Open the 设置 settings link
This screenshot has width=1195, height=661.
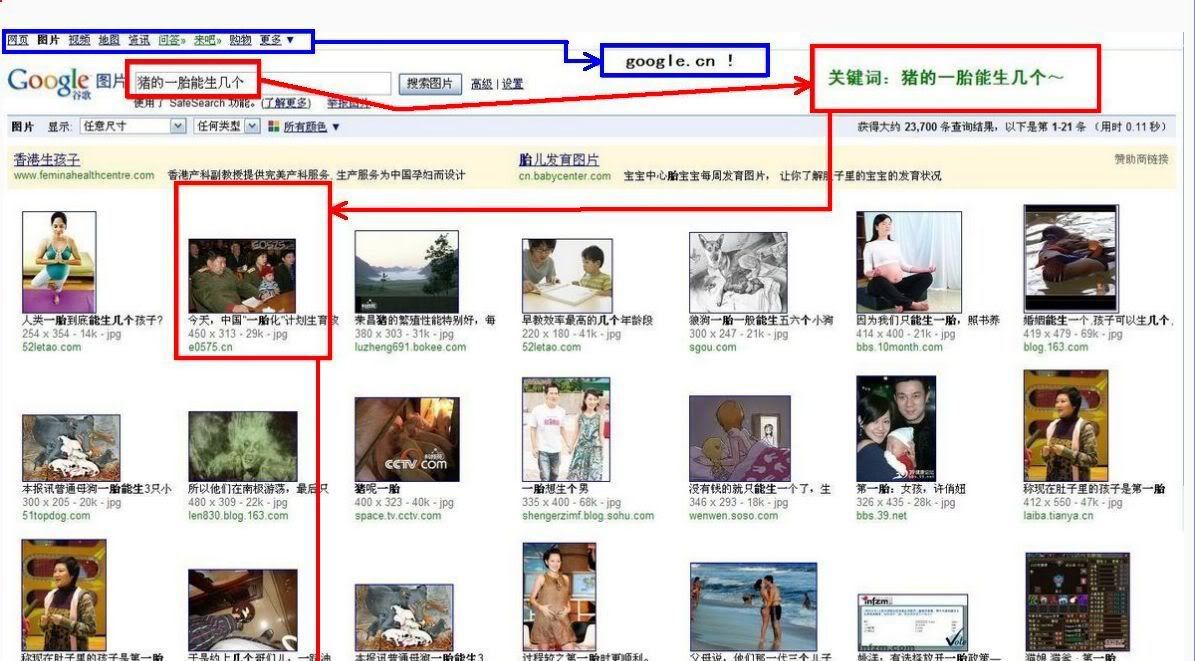point(513,84)
